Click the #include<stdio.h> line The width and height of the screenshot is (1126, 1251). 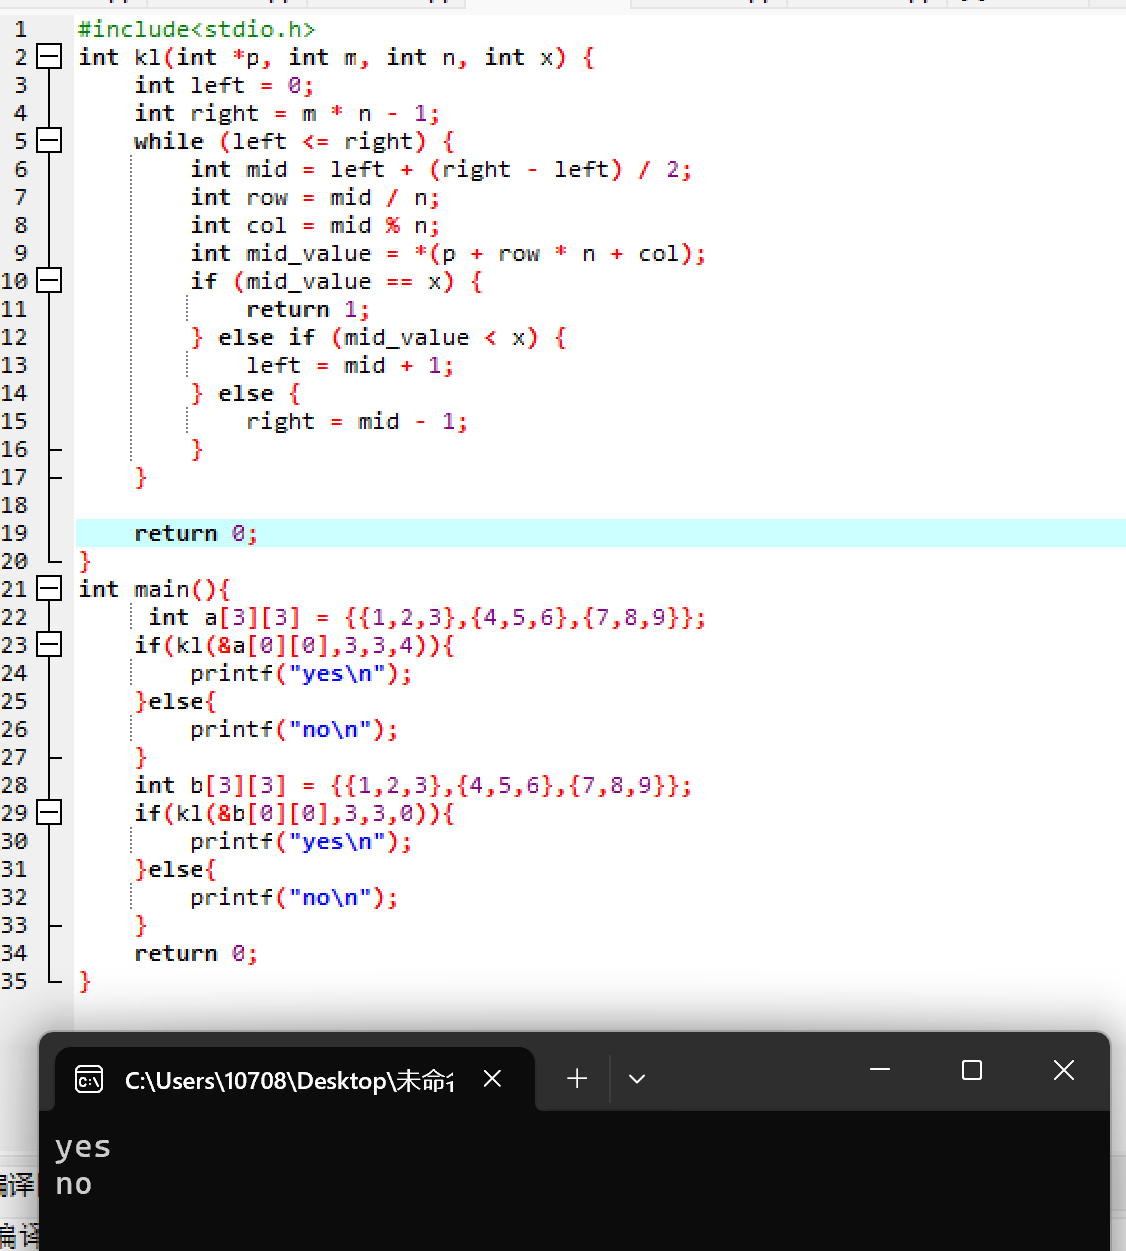point(196,30)
